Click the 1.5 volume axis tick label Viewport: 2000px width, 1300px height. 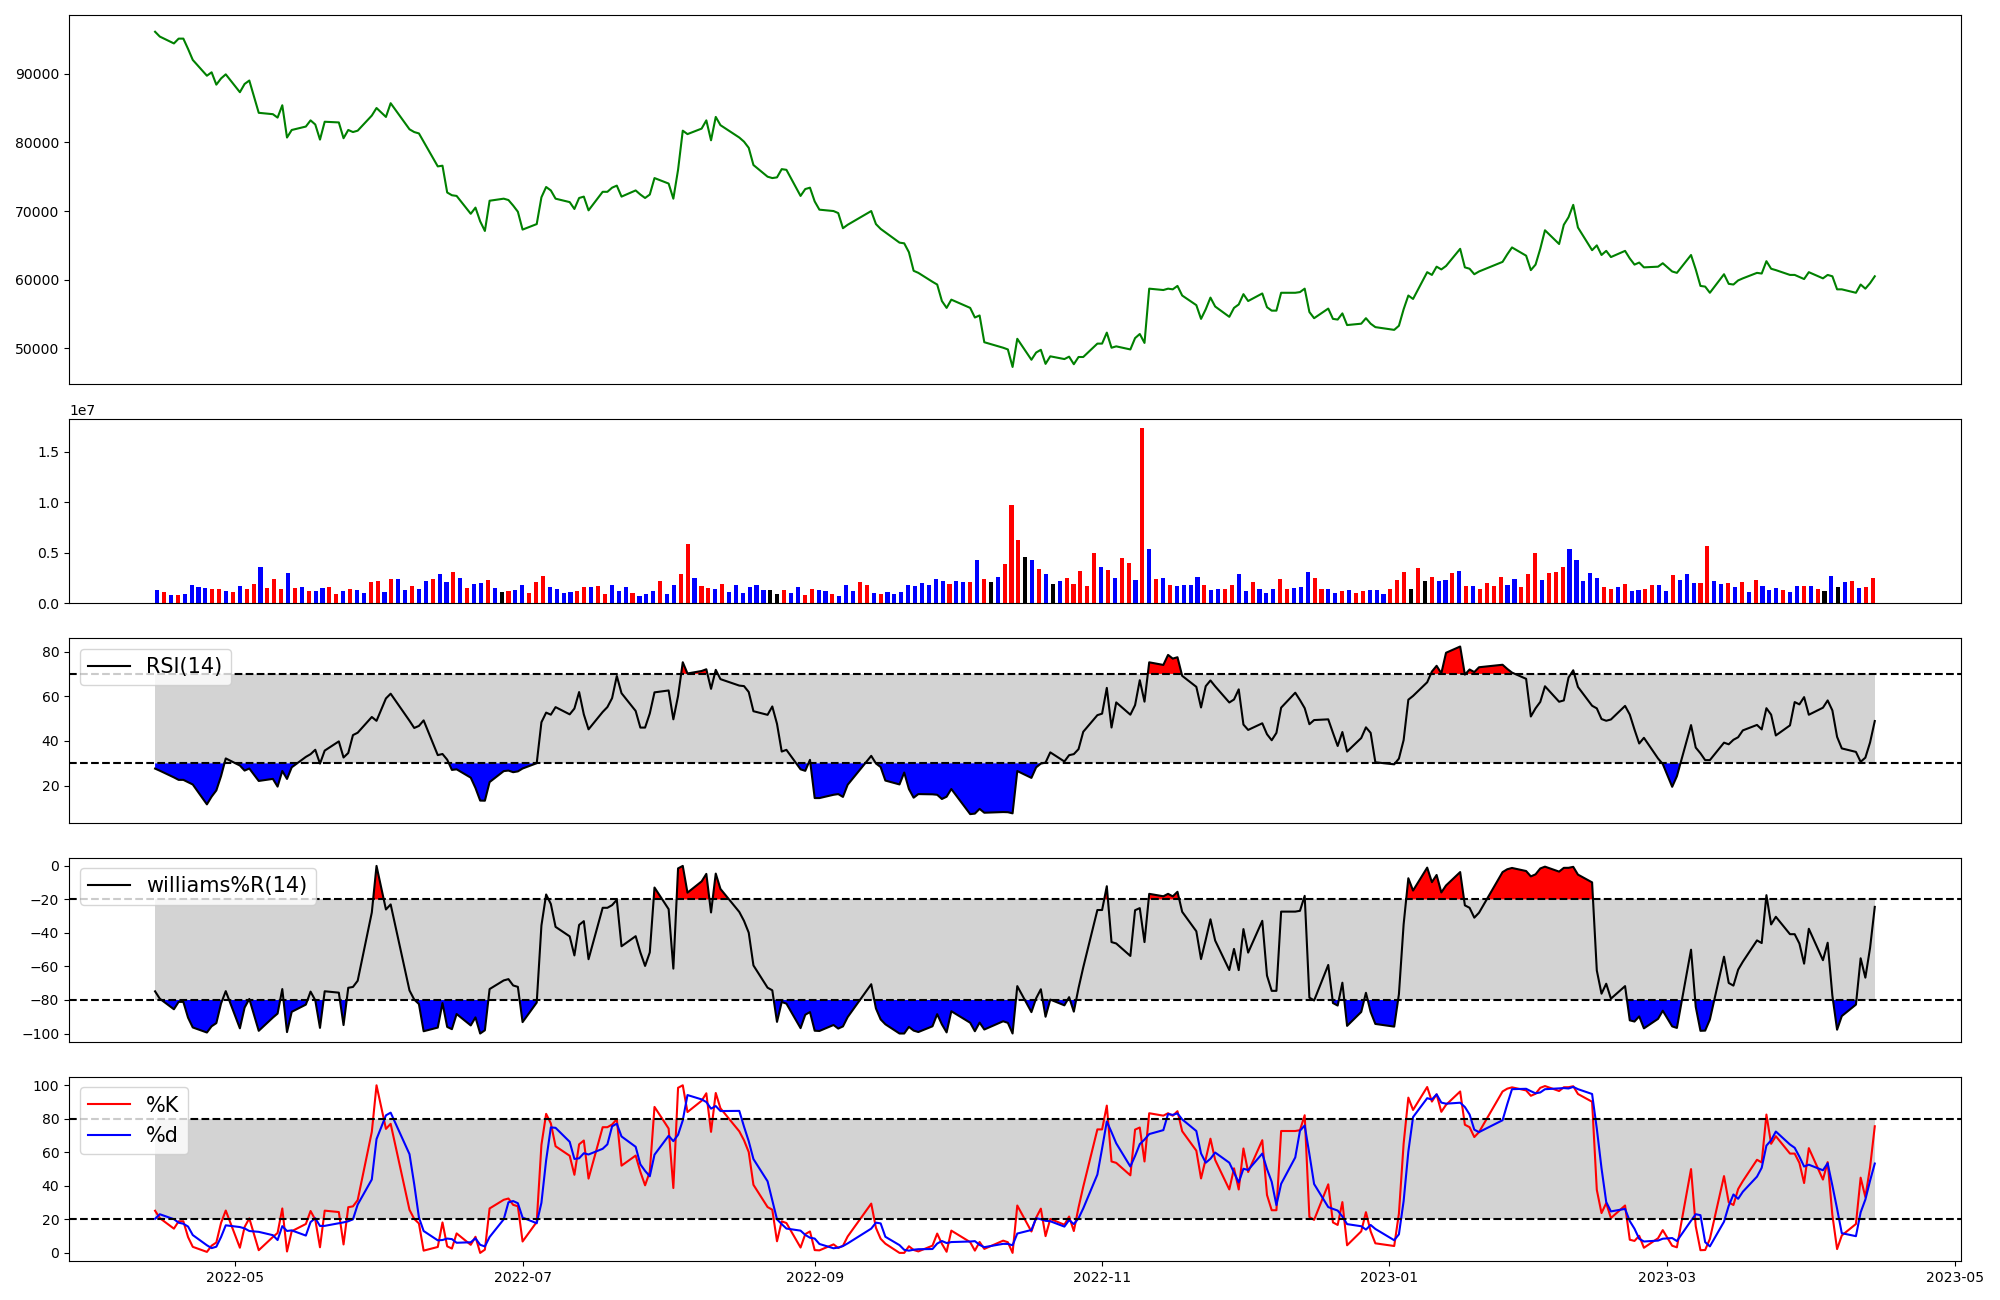click(49, 452)
